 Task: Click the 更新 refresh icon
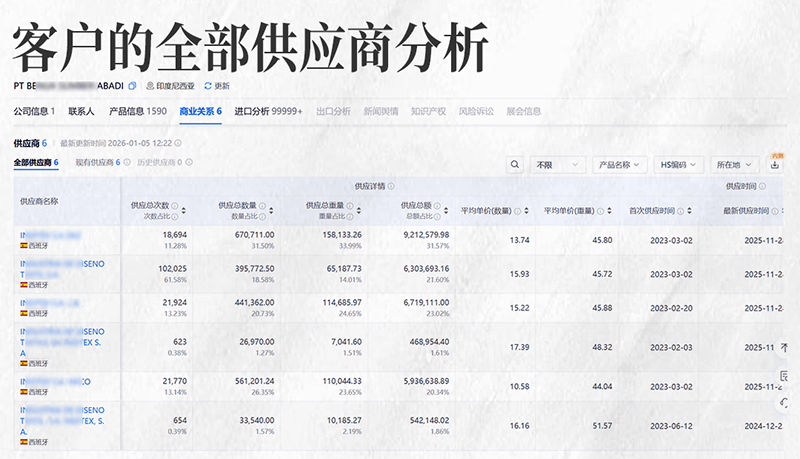point(208,86)
